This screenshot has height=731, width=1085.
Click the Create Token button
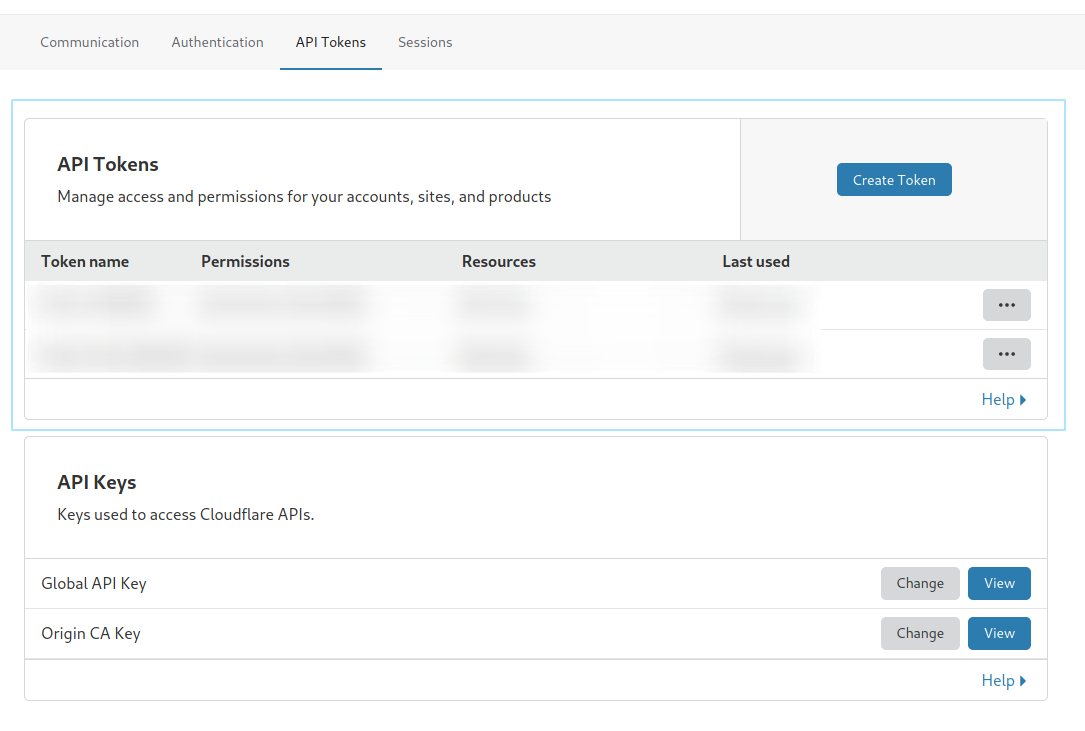click(x=894, y=180)
